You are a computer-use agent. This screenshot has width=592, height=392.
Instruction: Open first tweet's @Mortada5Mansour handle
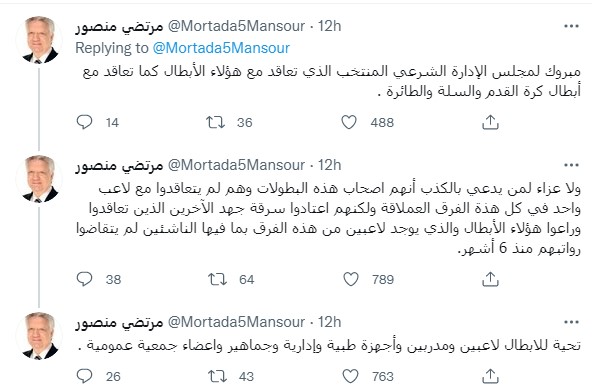[x=236, y=26]
